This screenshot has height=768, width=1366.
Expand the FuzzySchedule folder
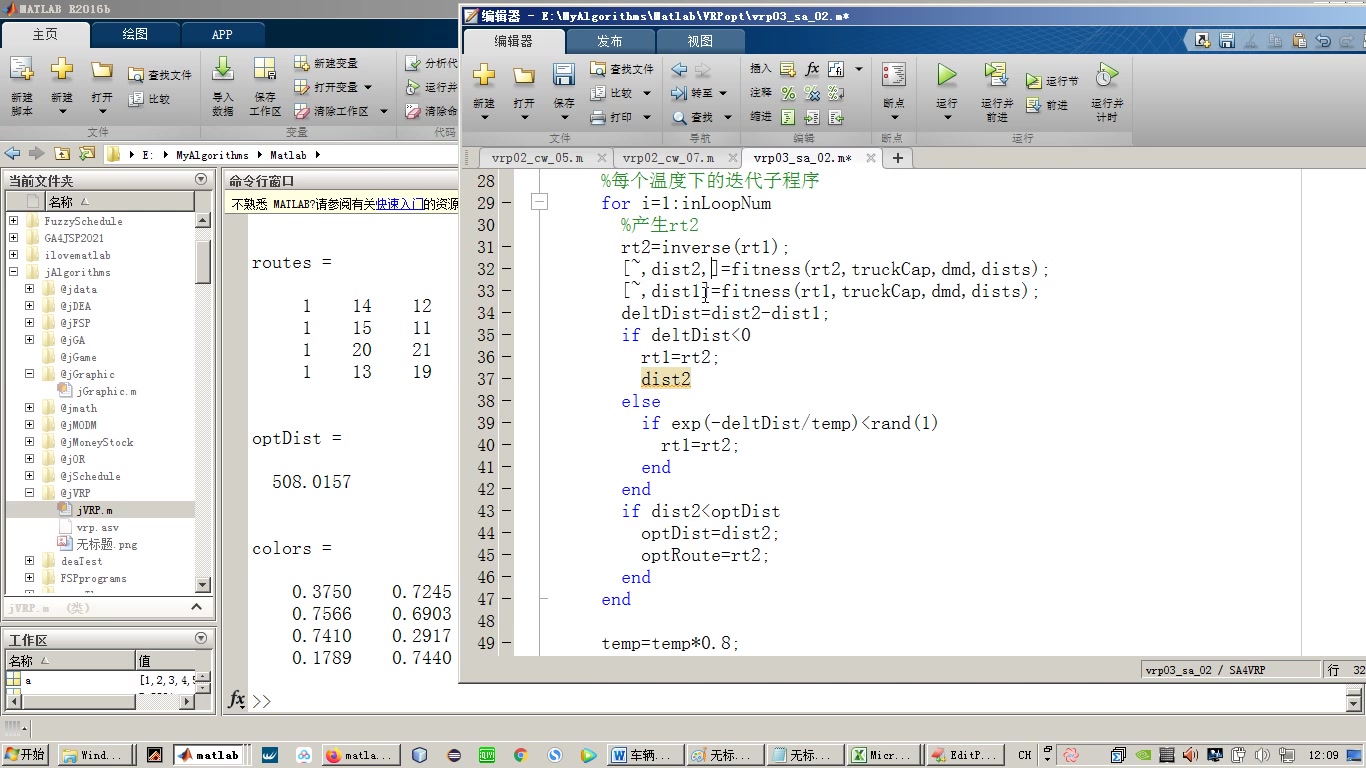coord(13,221)
